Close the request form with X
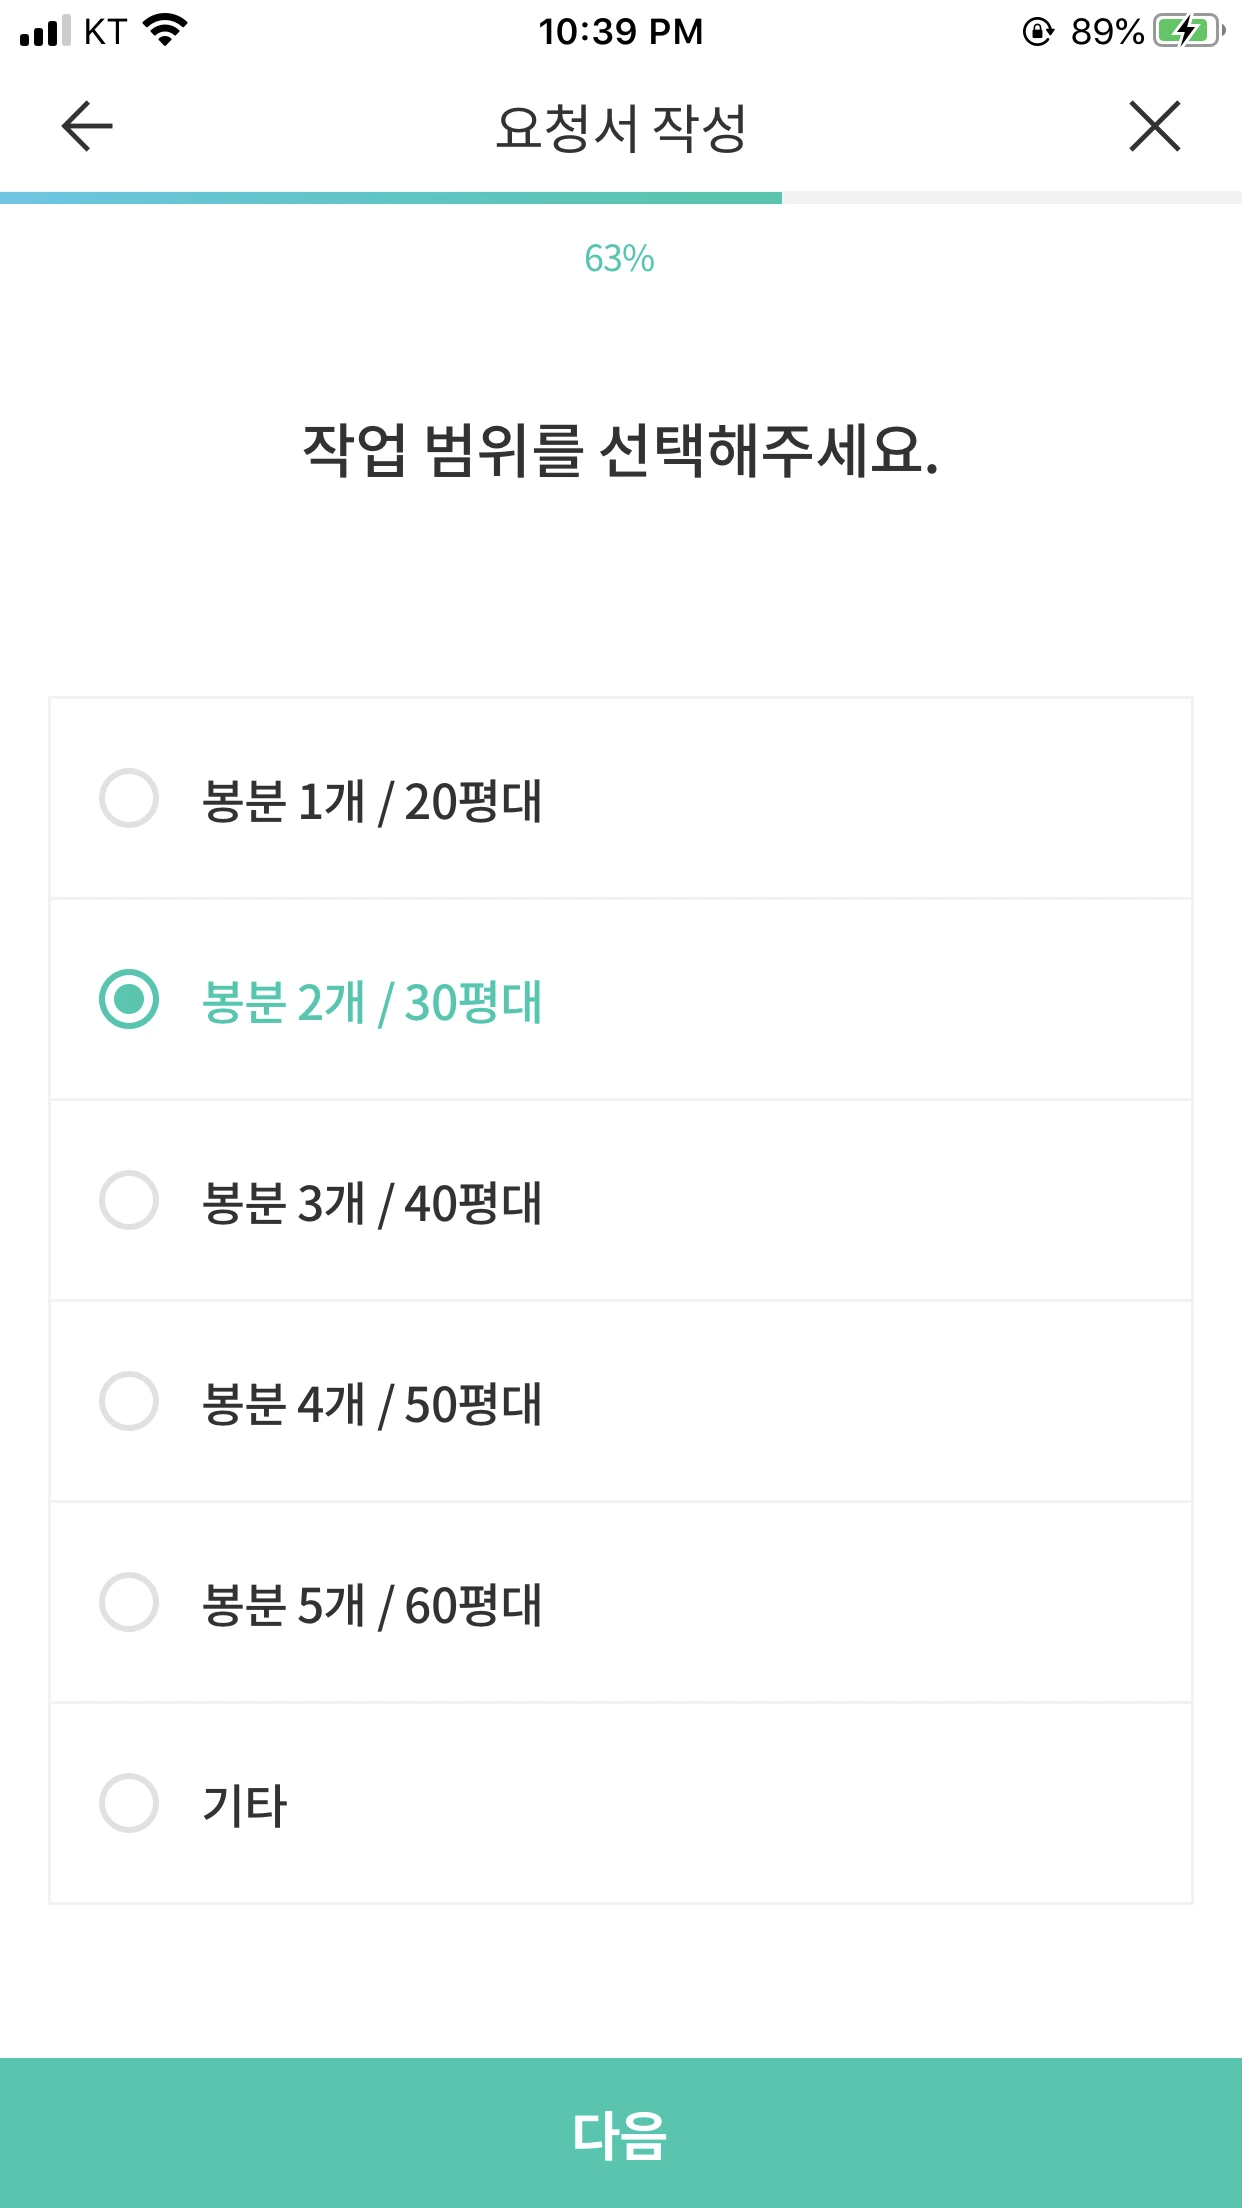 click(x=1155, y=127)
